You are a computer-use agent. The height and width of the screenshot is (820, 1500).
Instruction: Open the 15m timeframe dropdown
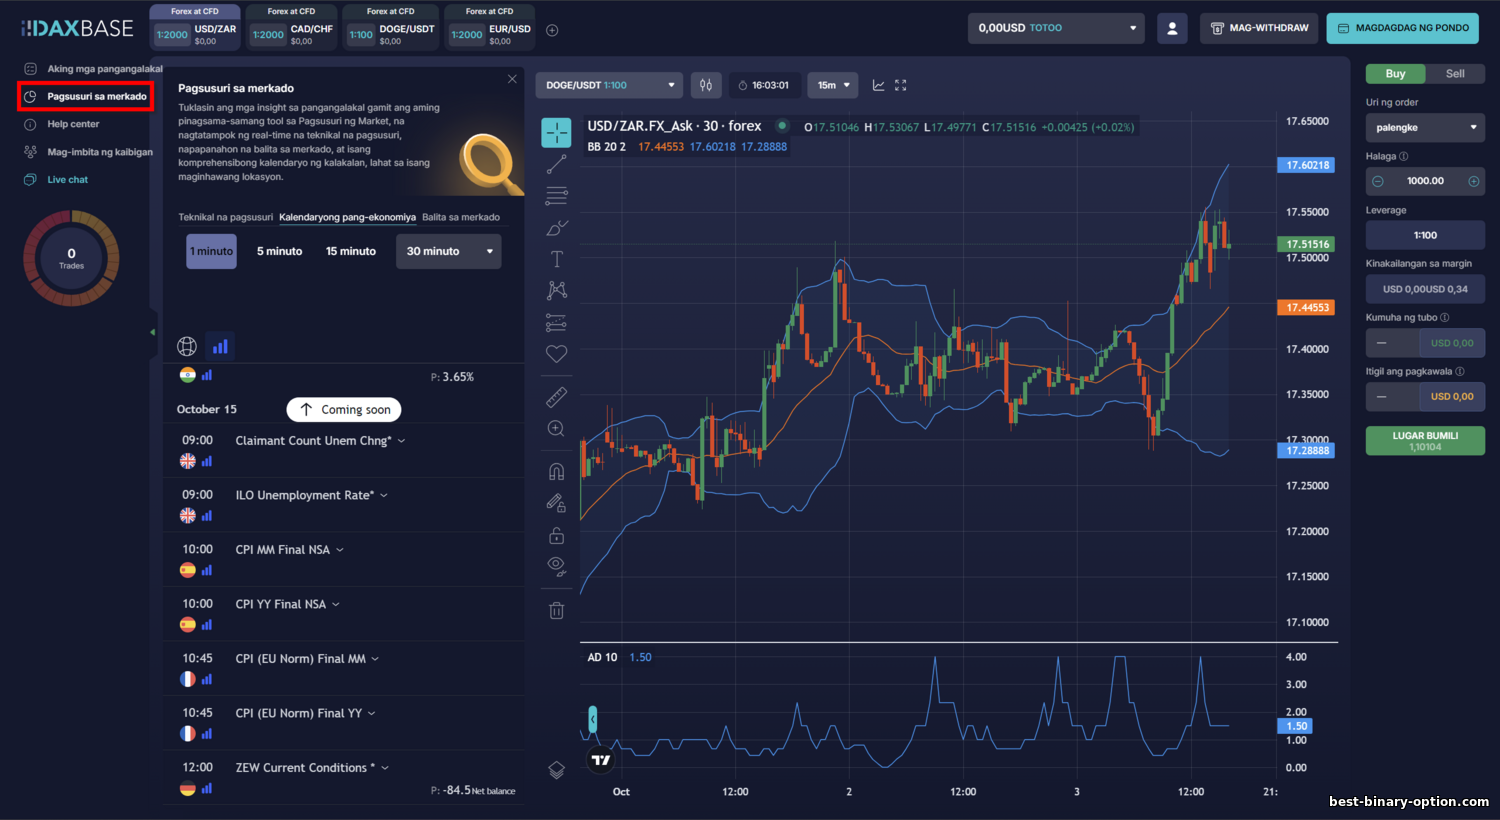[x=833, y=85]
